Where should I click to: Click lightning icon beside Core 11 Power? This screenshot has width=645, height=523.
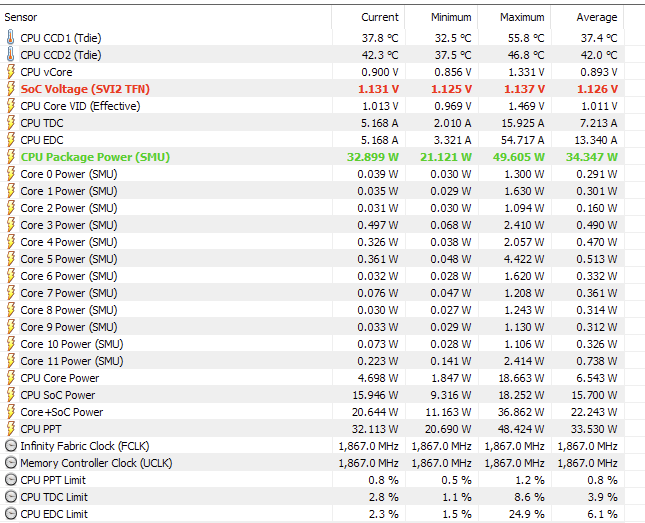tap(11, 361)
